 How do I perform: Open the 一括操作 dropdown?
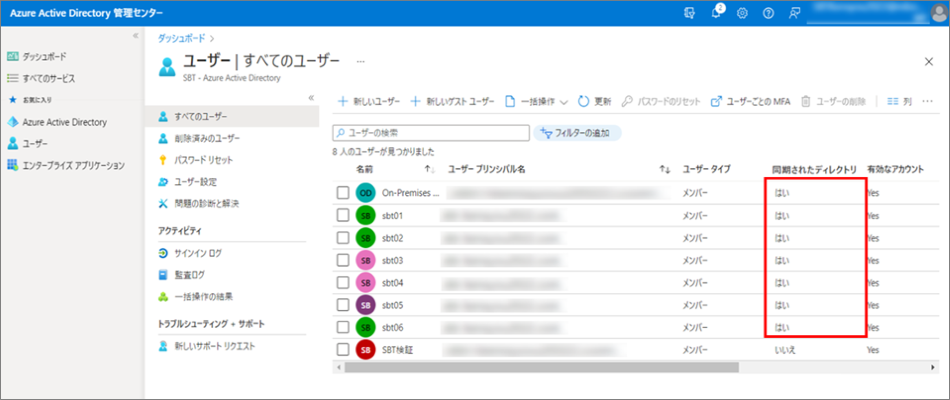[536, 102]
